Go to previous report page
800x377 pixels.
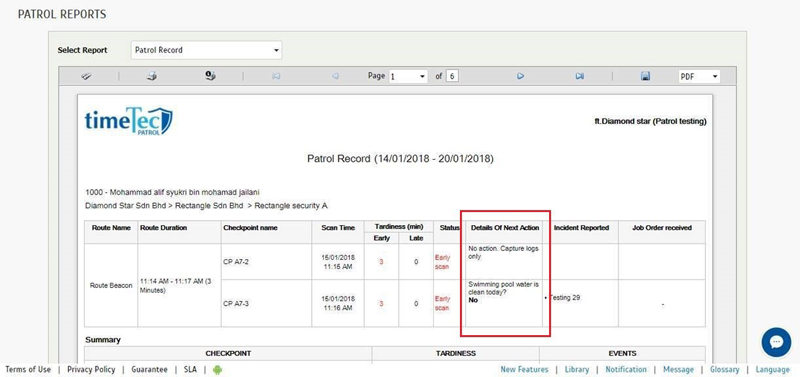click(x=335, y=76)
